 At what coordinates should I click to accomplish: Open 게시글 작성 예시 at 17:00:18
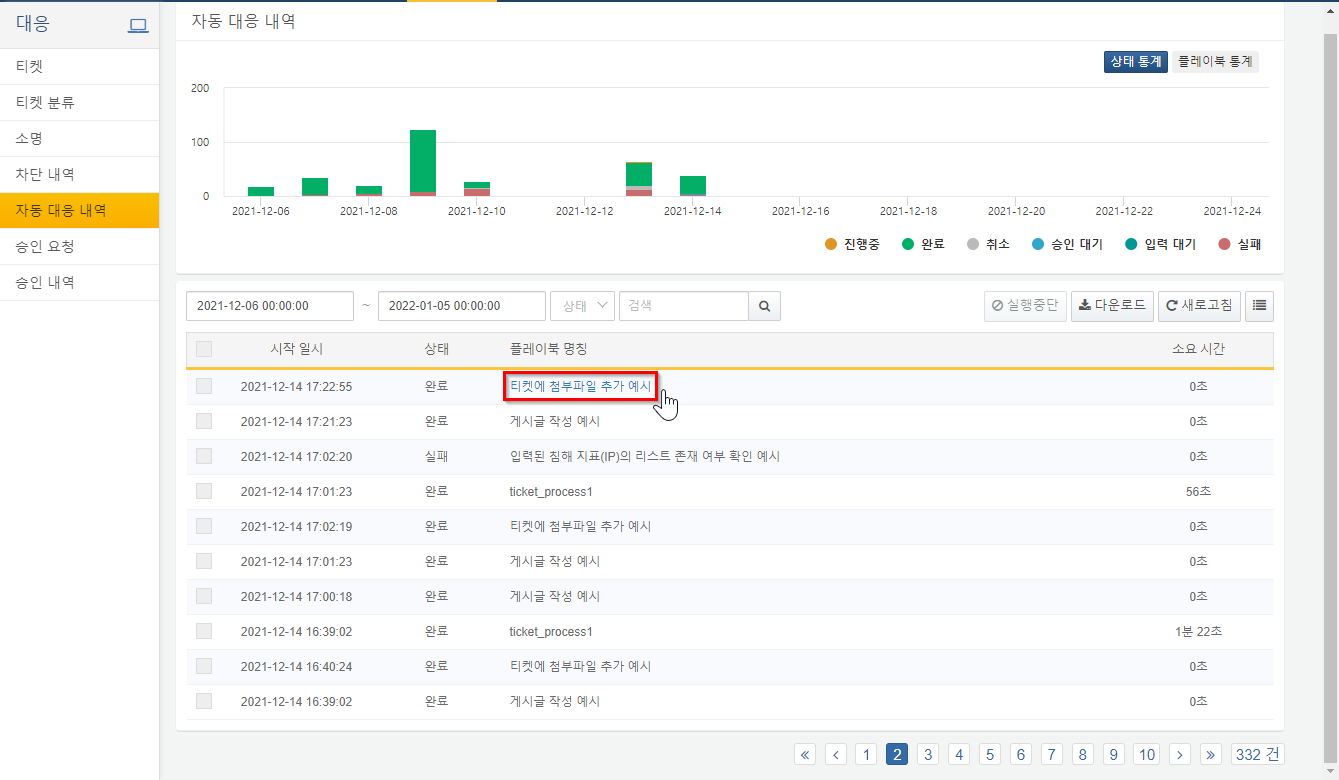[x=555, y=596]
